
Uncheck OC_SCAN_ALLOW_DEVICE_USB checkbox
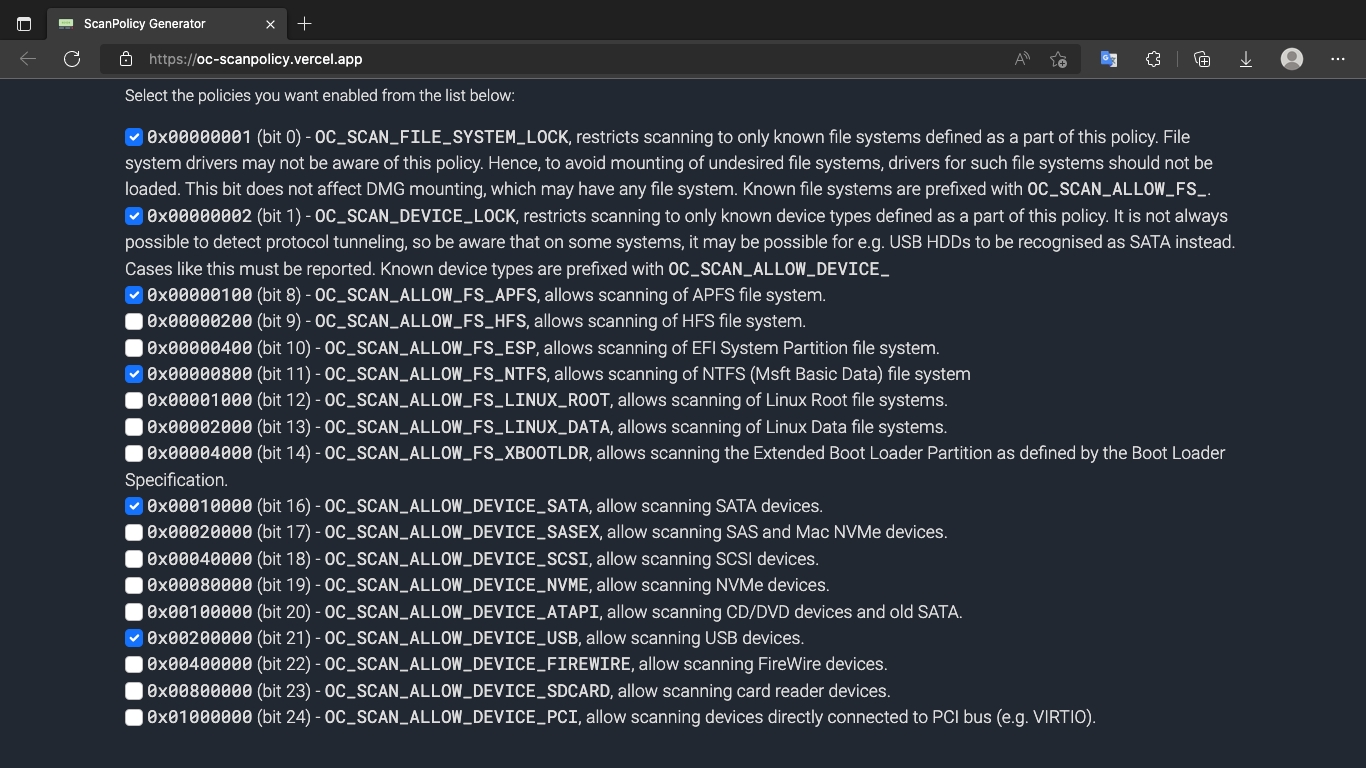pos(134,638)
